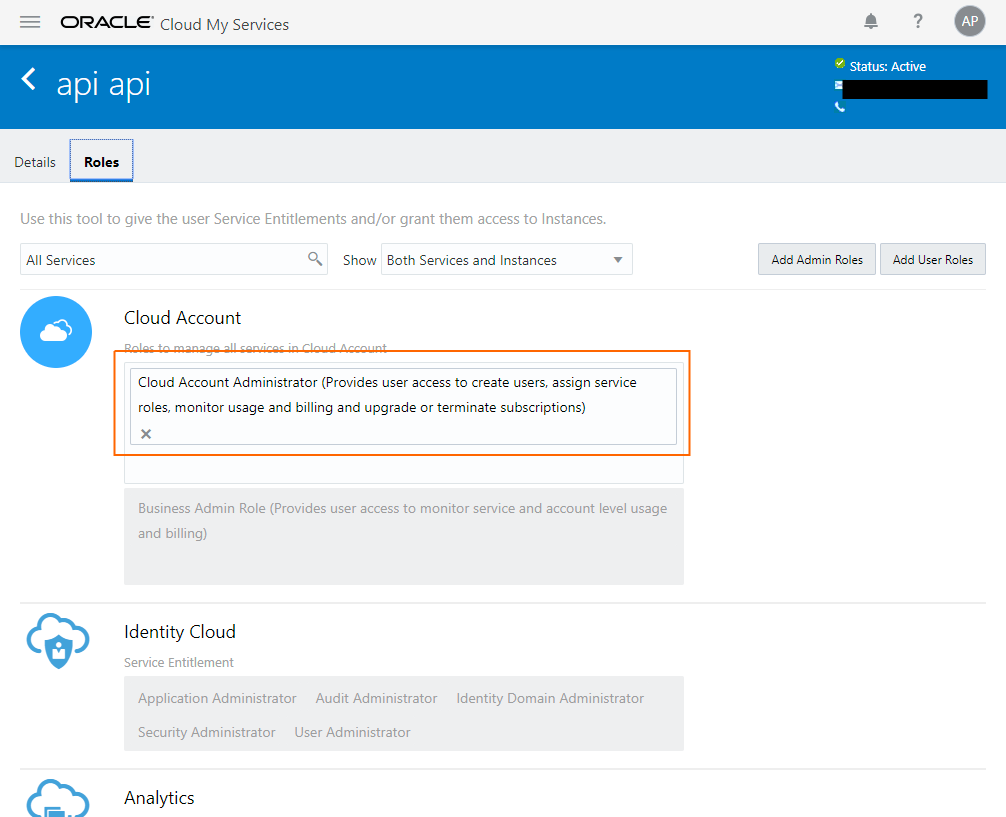
Task: Open the AP user avatar menu
Action: (x=969, y=21)
